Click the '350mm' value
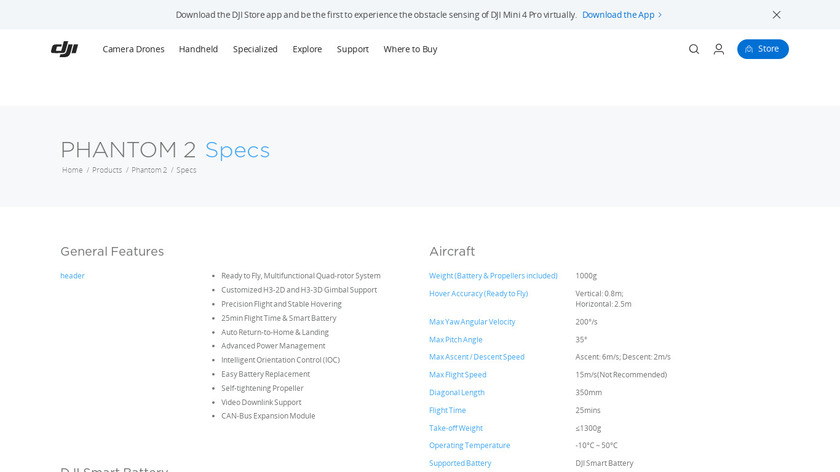The image size is (840, 472). [x=588, y=393]
